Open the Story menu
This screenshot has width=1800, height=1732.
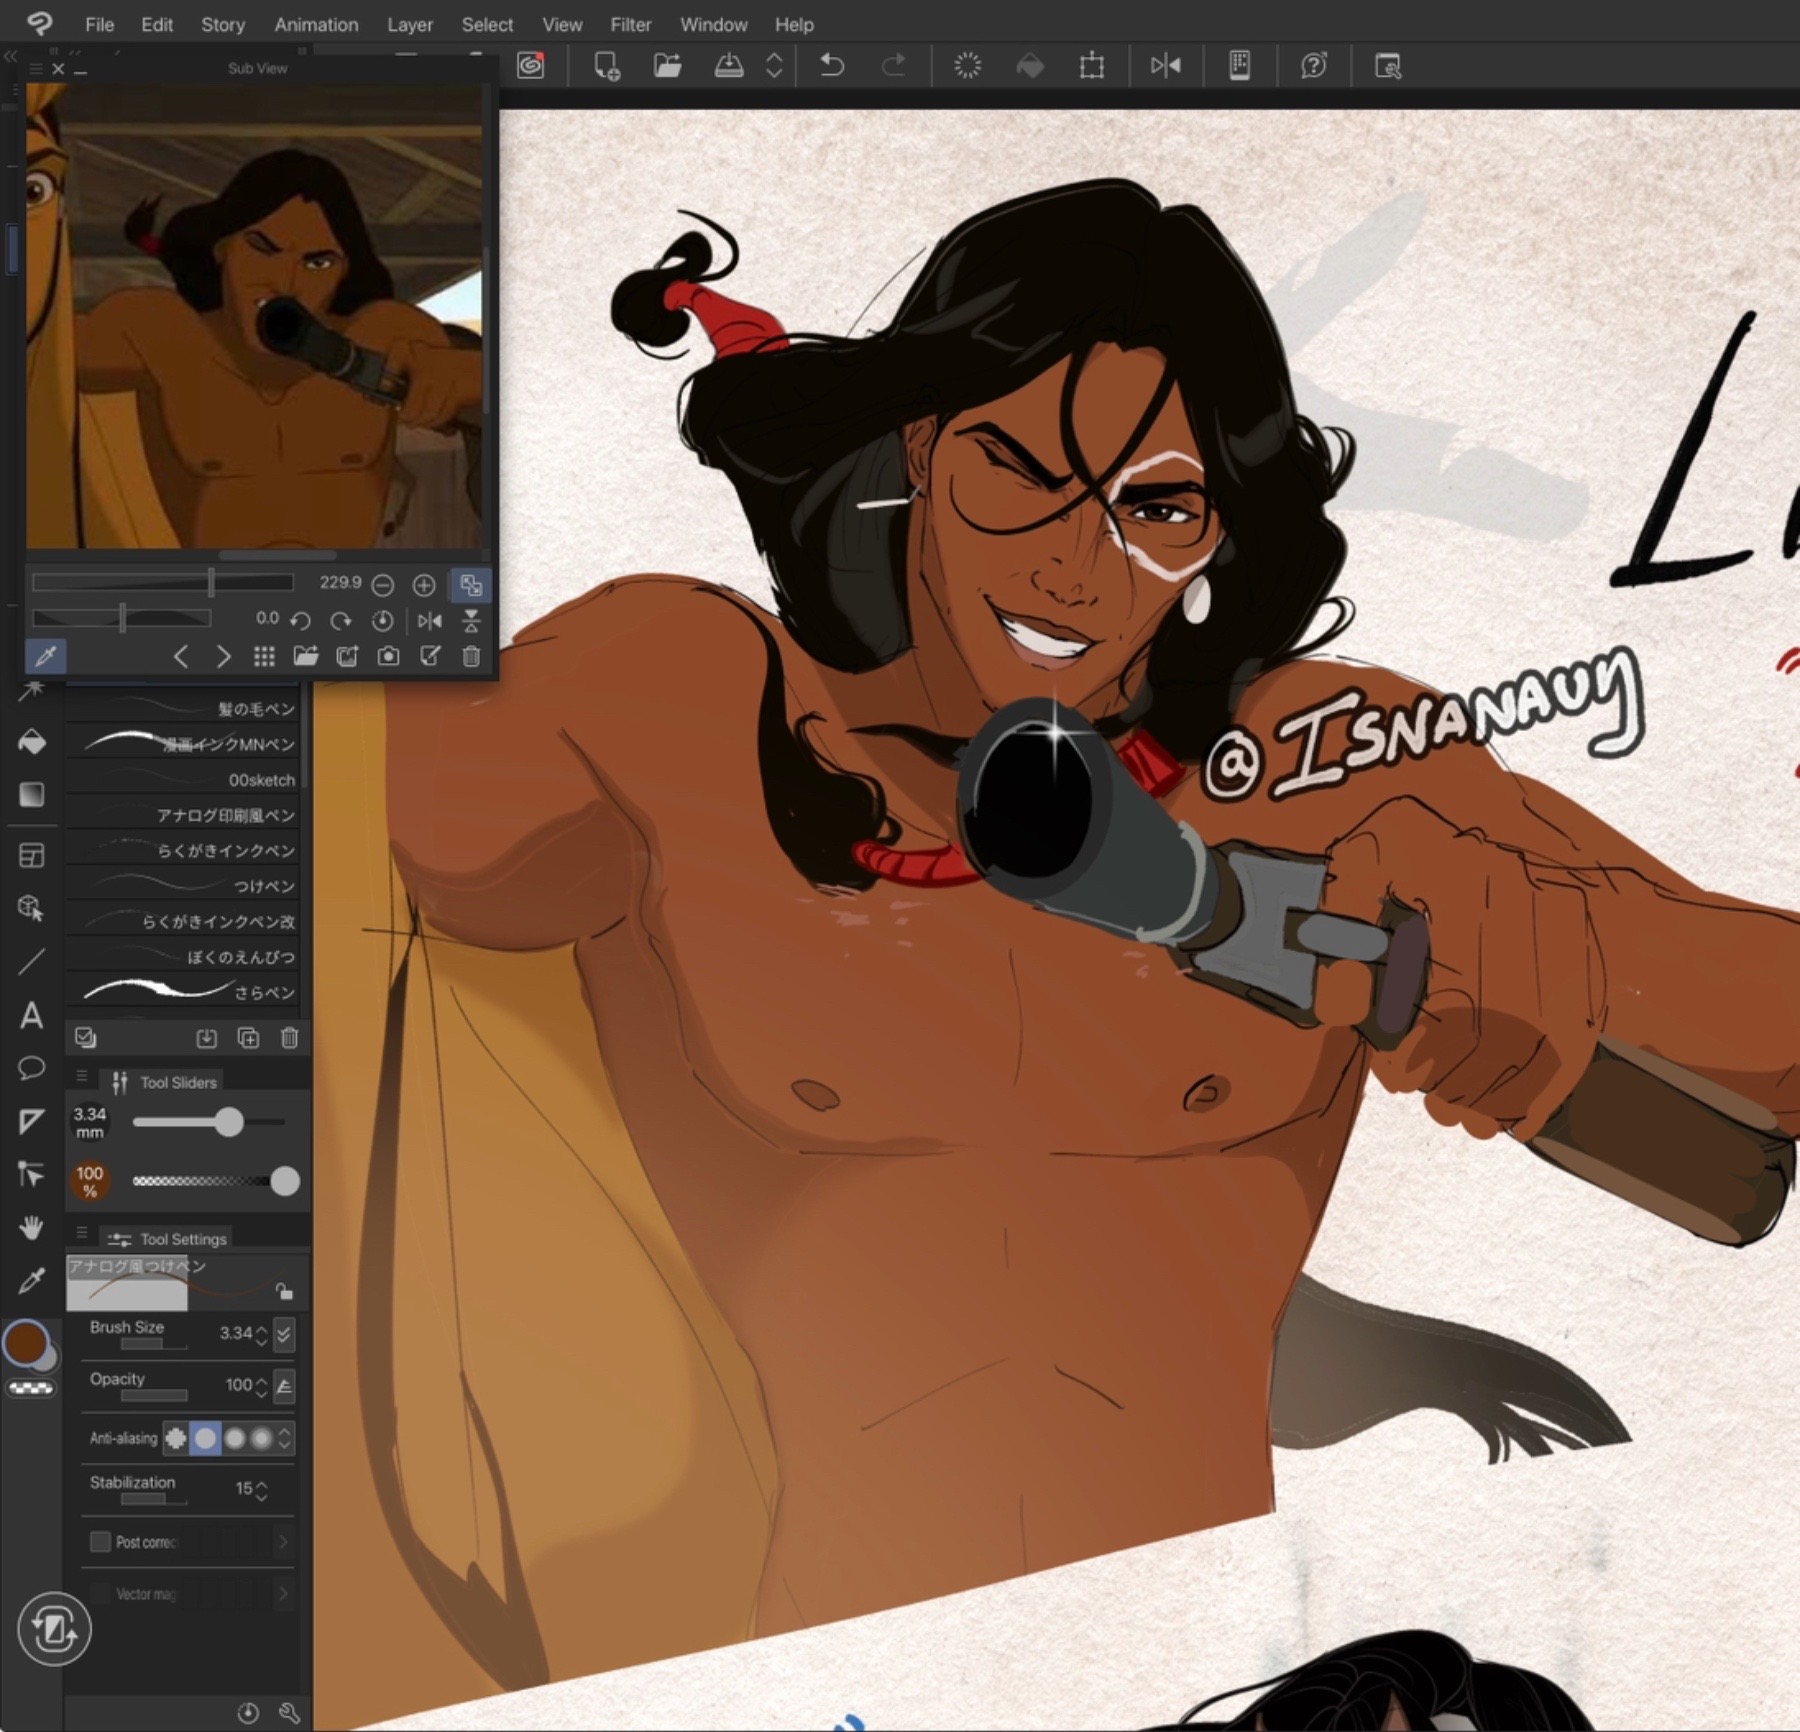pos(222,24)
